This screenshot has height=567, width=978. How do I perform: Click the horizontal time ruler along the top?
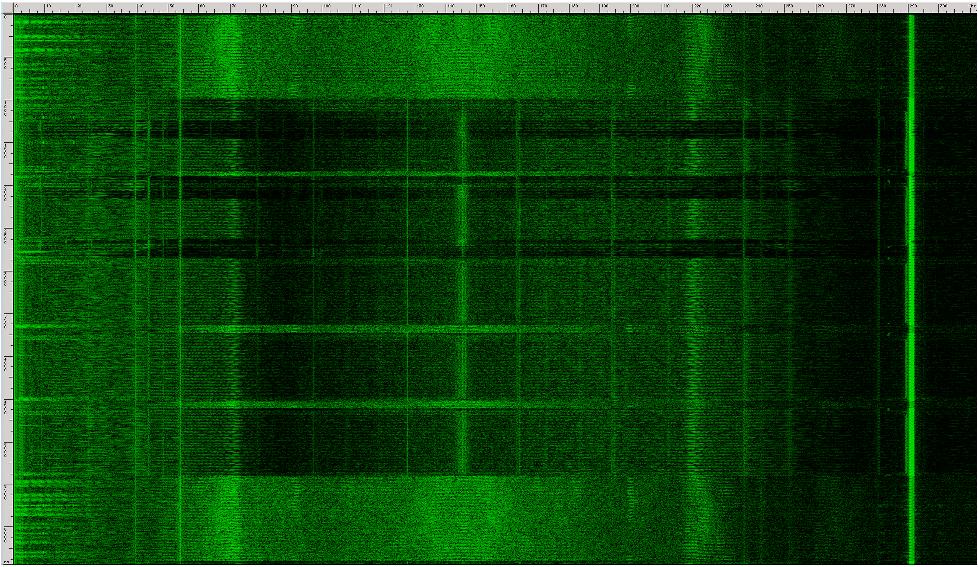point(490,6)
